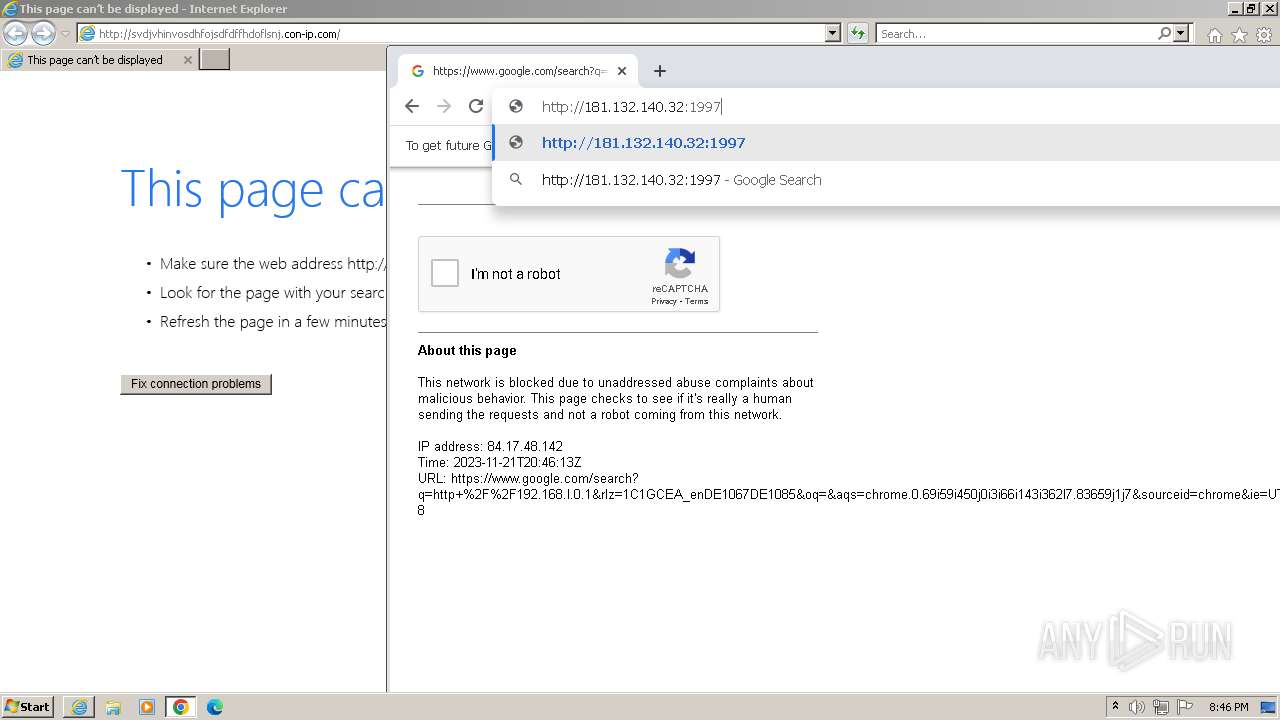Click IE refresh page icon
1280x720 pixels.
click(858, 33)
